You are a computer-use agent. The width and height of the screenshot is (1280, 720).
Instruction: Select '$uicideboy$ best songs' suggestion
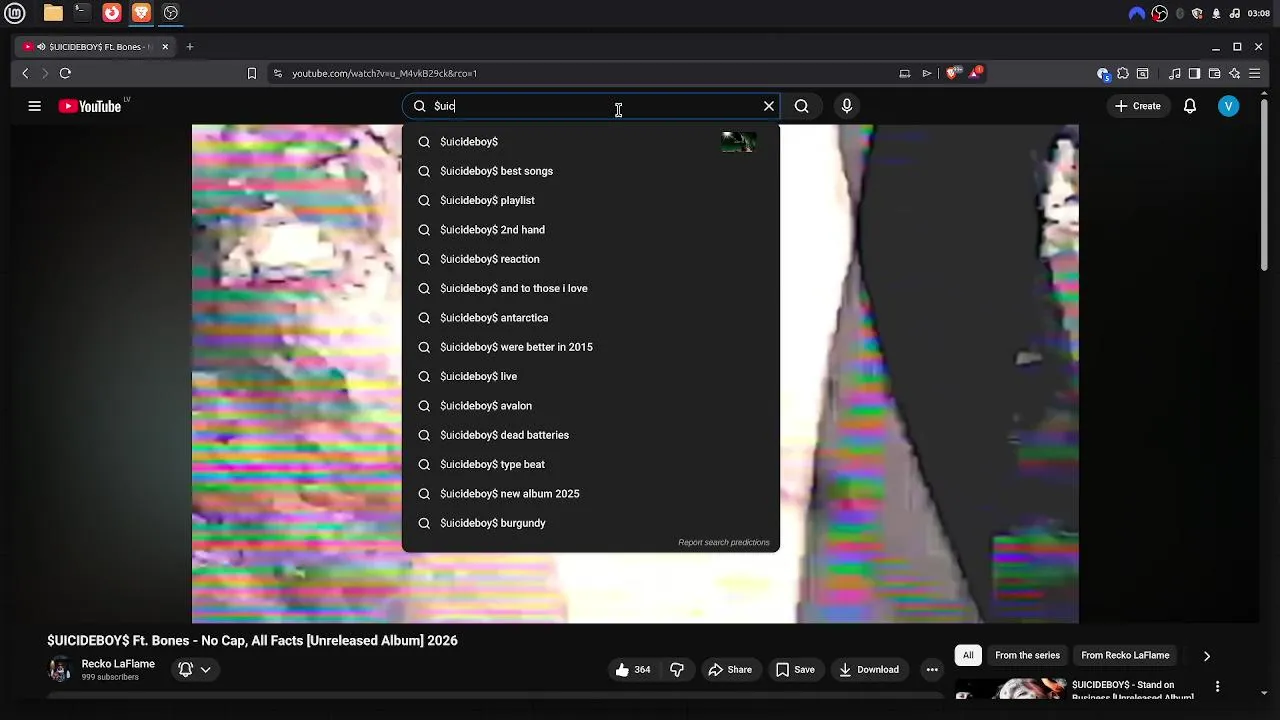(x=590, y=171)
